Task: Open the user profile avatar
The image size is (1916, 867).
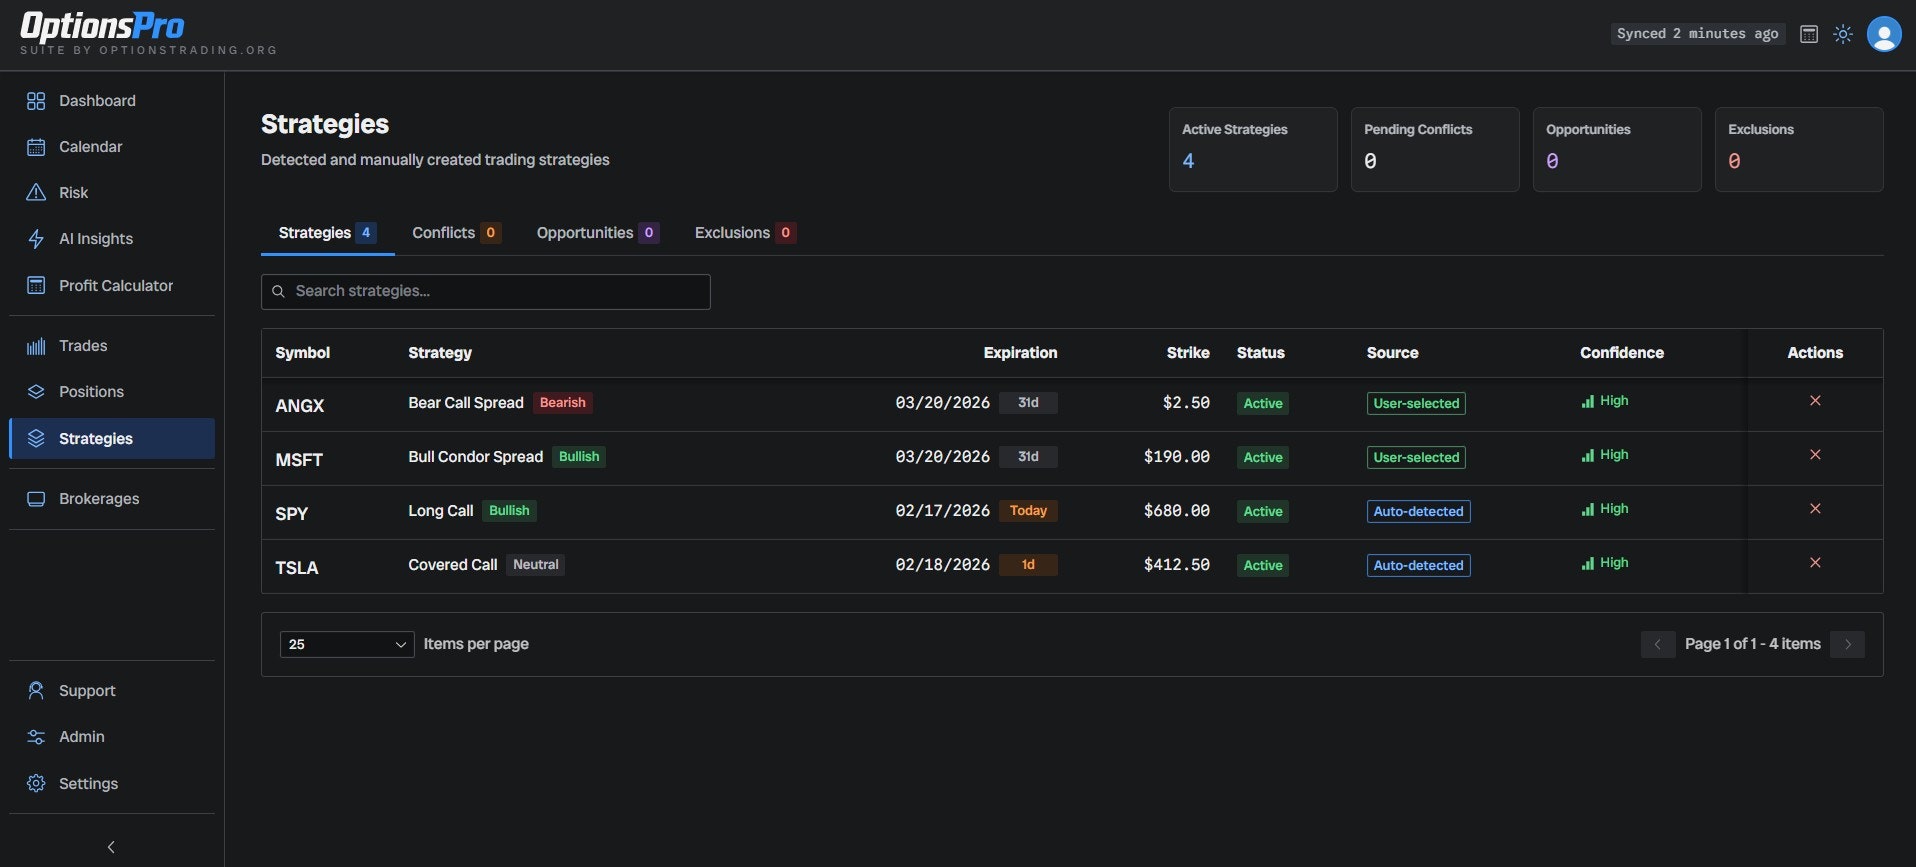Action: pyautogui.click(x=1884, y=34)
